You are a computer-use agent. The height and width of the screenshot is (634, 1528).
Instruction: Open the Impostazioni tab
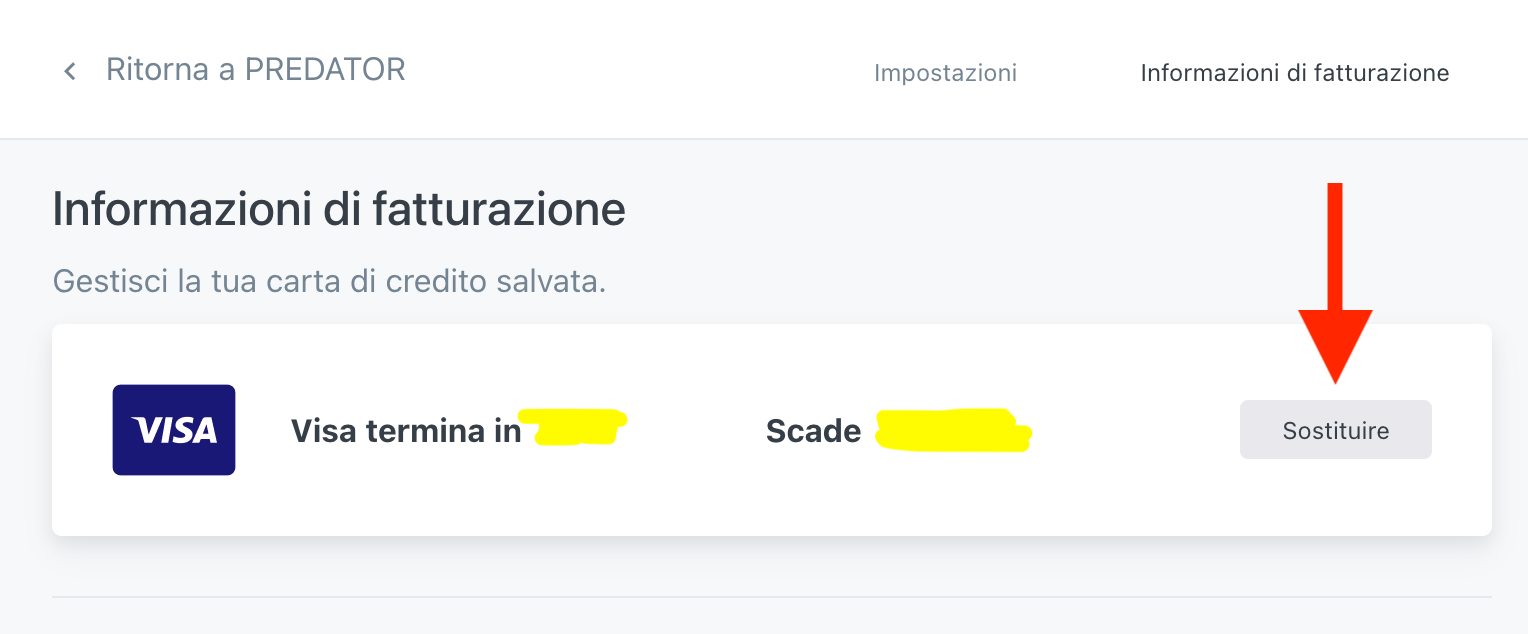(945, 73)
